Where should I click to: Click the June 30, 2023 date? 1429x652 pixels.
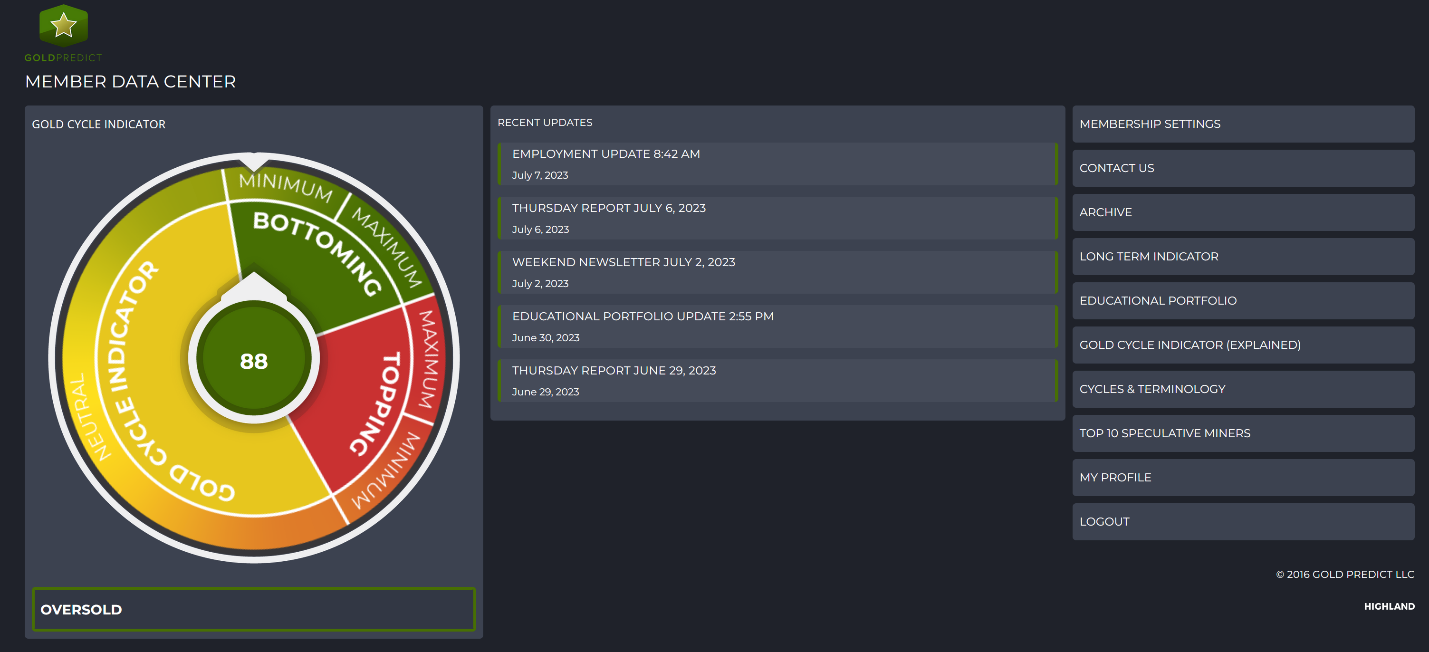546,337
